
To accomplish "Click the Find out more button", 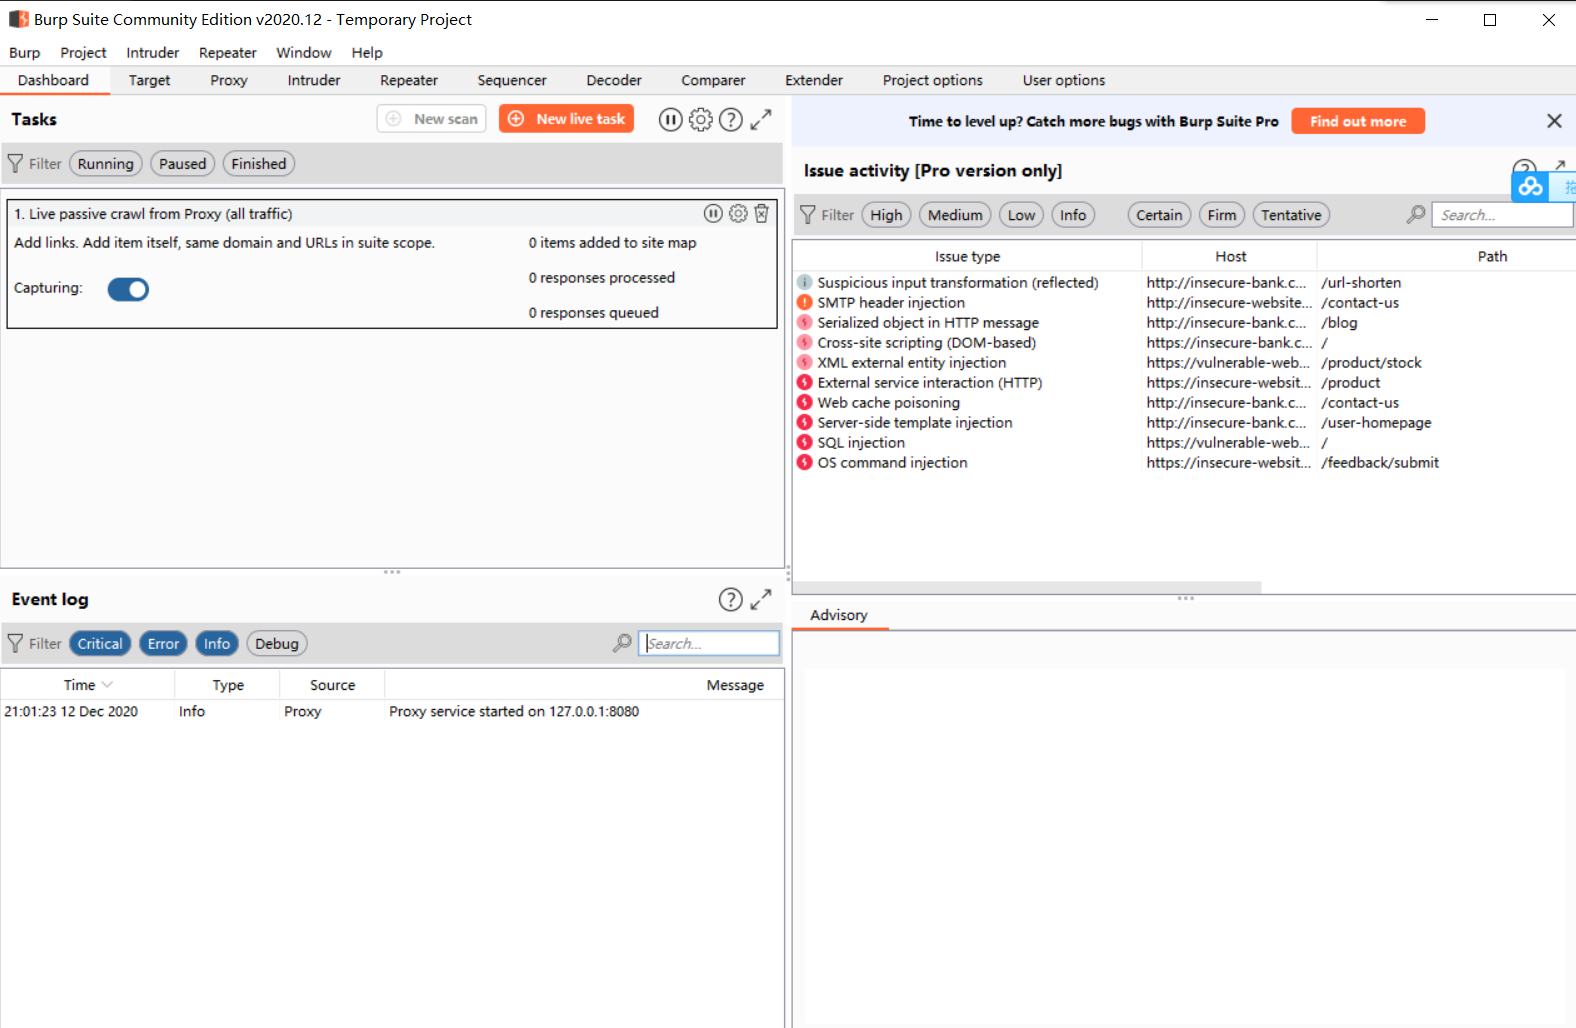I will [1358, 121].
